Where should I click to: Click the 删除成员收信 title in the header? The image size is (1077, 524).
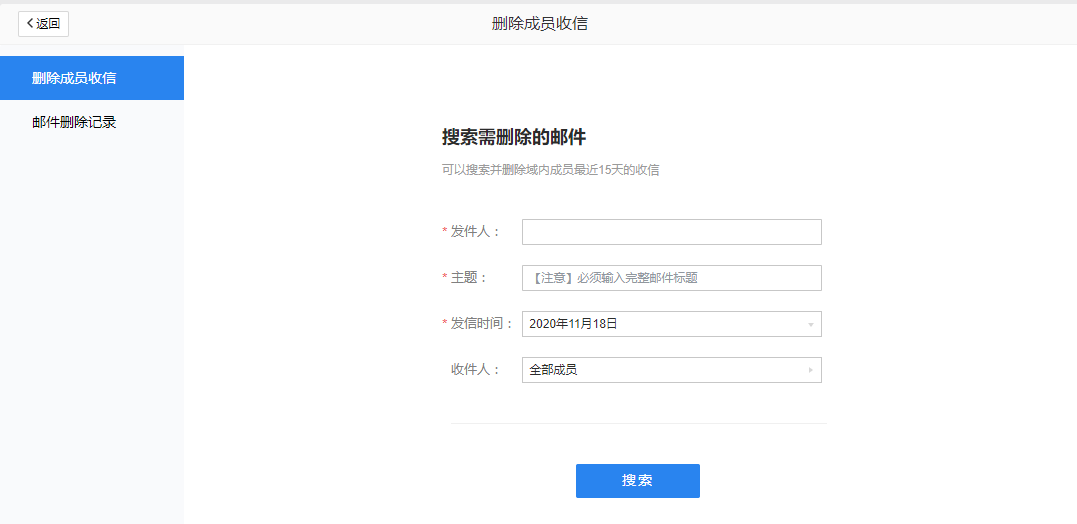539,24
